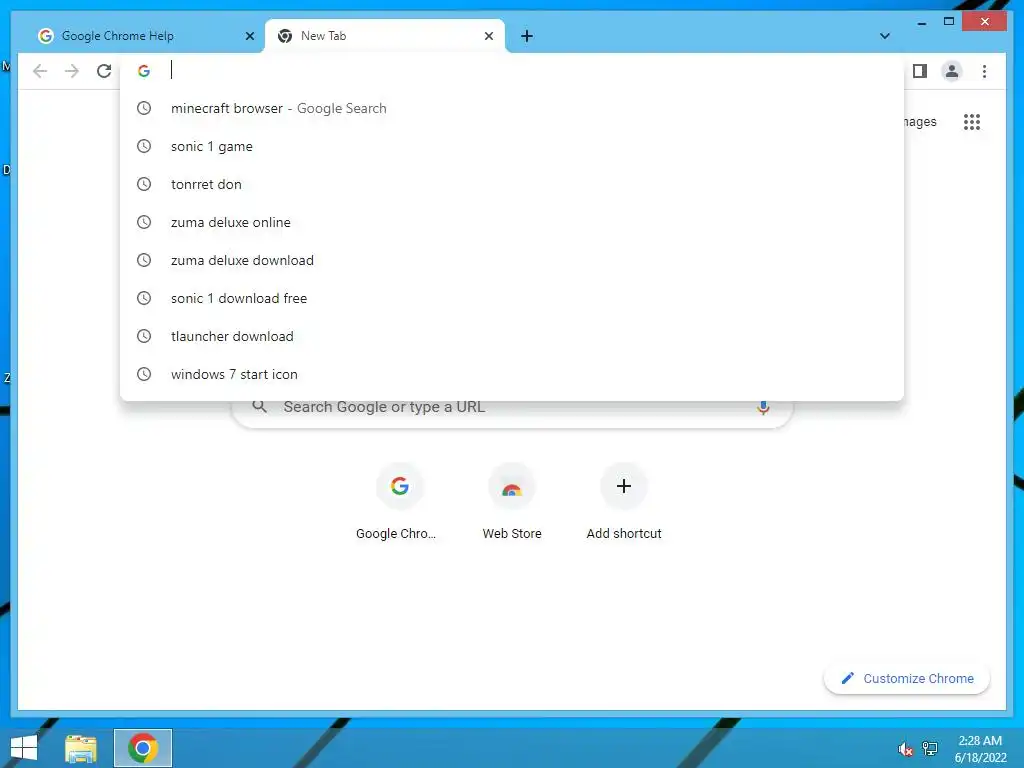Open the network tray icon
Image resolution: width=1024 pixels, height=768 pixels.
(x=929, y=748)
